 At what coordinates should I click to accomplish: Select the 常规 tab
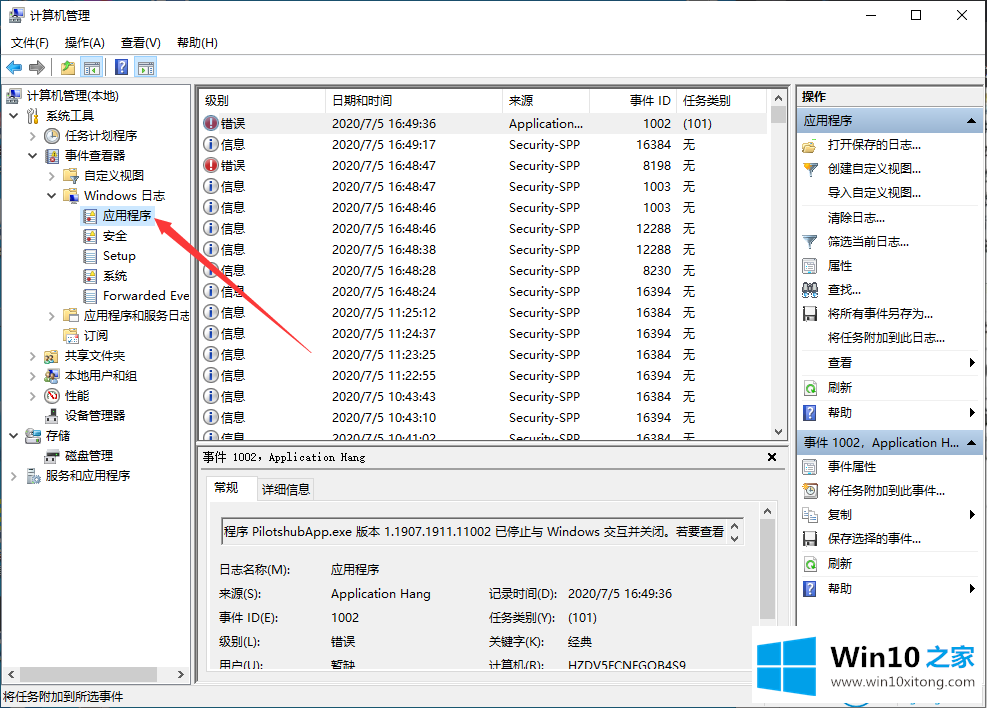(x=226, y=488)
